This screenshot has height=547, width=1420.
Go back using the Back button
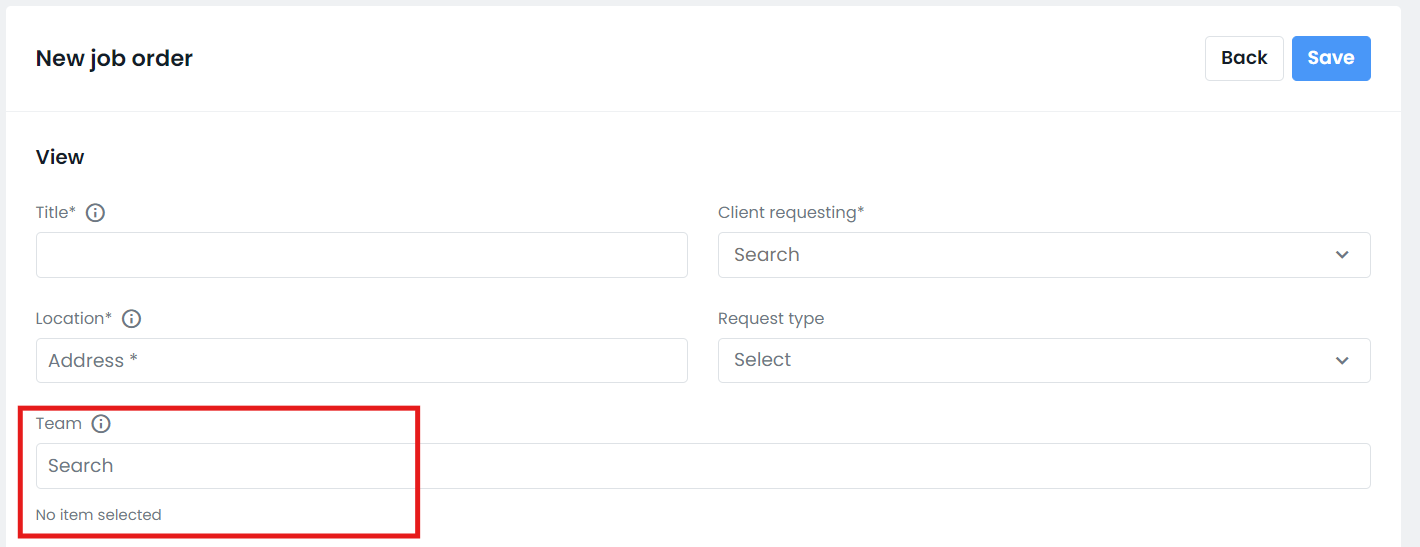click(x=1244, y=58)
